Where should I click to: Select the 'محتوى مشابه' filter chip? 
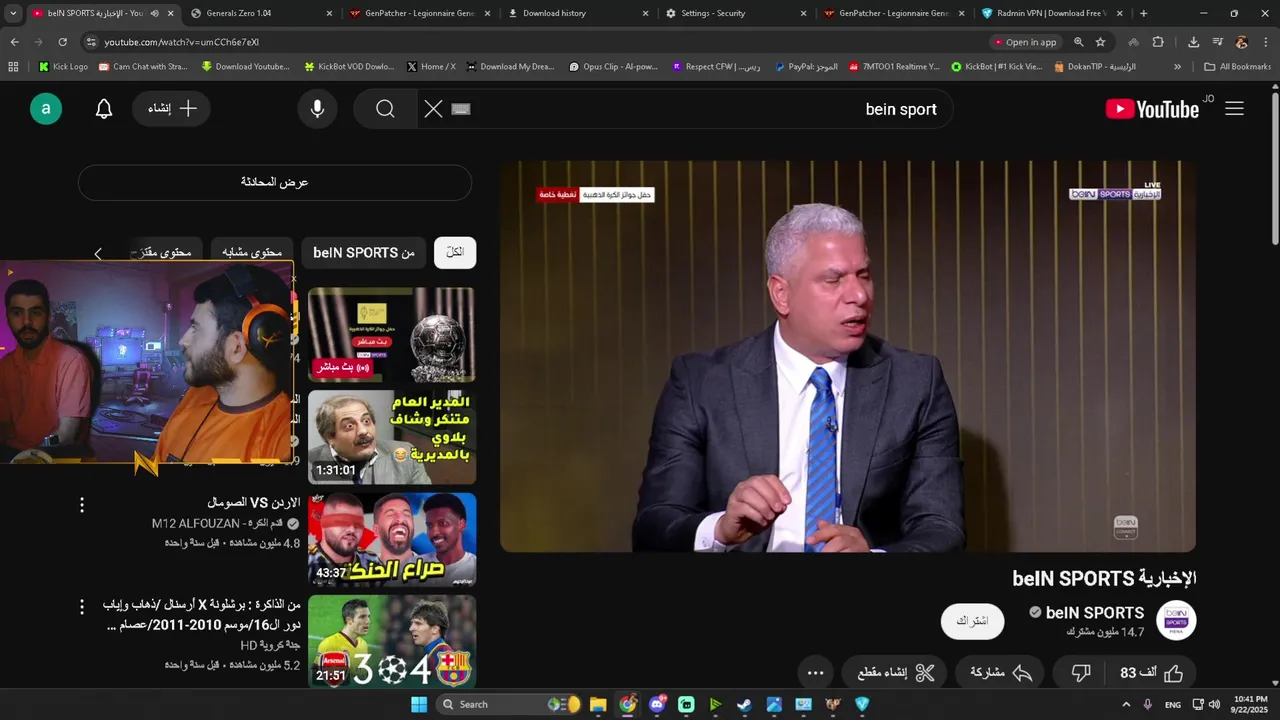point(252,253)
